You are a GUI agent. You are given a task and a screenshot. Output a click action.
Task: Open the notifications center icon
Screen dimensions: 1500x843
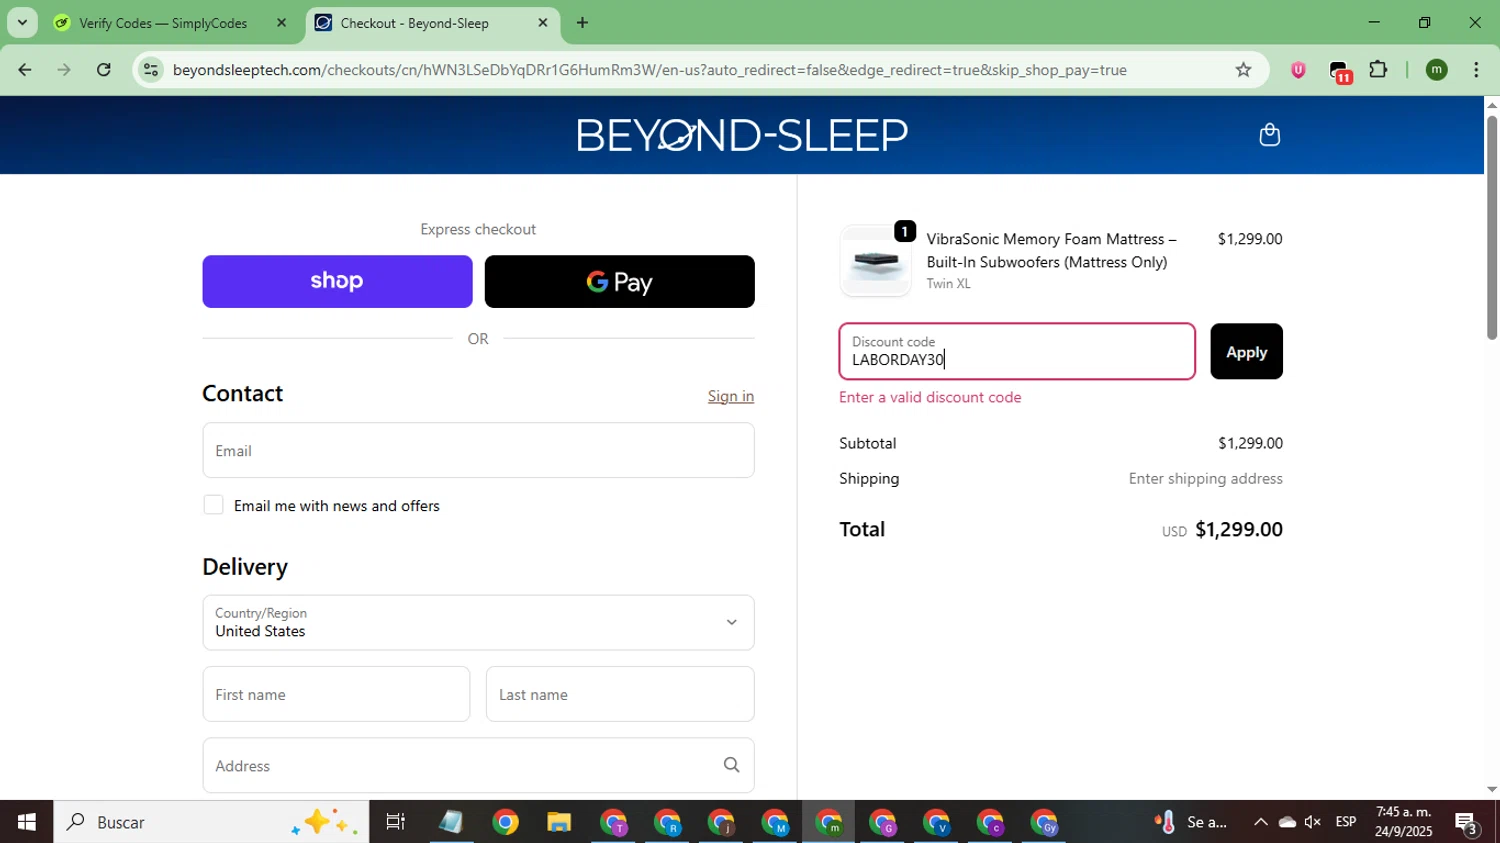(x=1467, y=822)
